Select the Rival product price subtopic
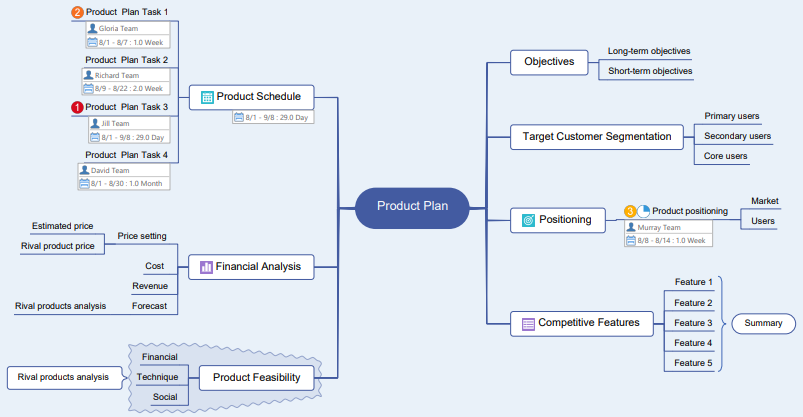 click(58, 246)
